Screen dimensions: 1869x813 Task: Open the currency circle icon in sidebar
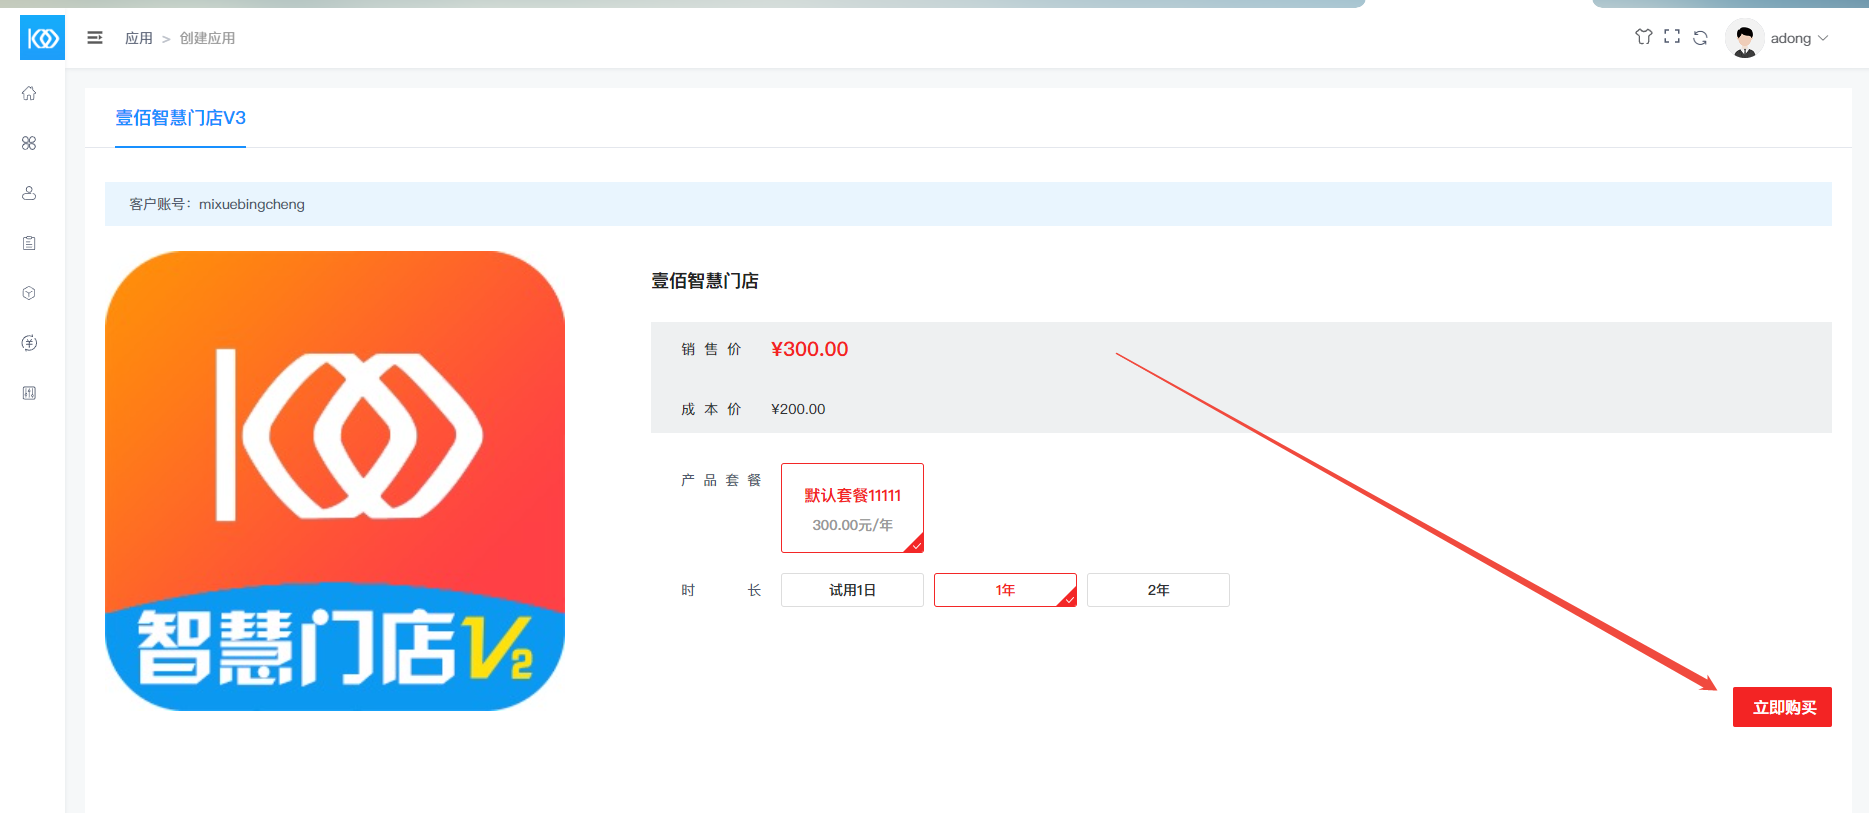pyautogui.click(x=29, y=343)
